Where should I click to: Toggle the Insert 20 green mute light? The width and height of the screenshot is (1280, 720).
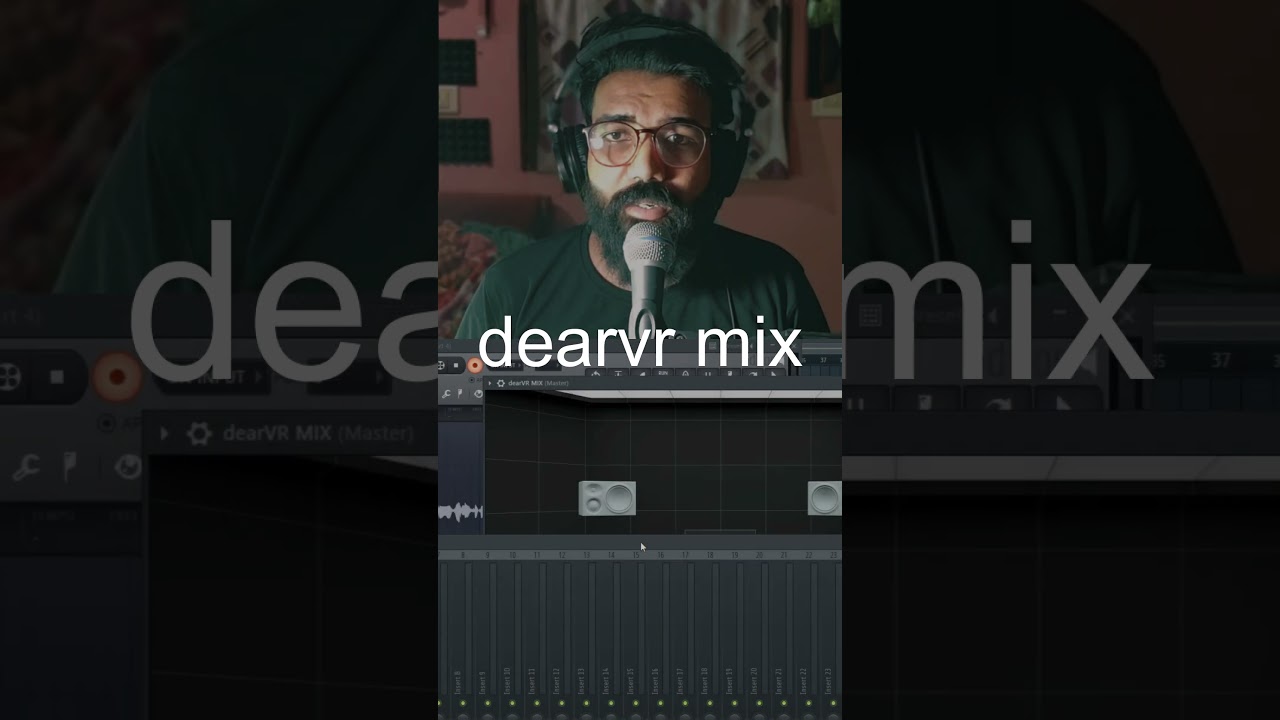pyautogui.click(x=758, y=704)
